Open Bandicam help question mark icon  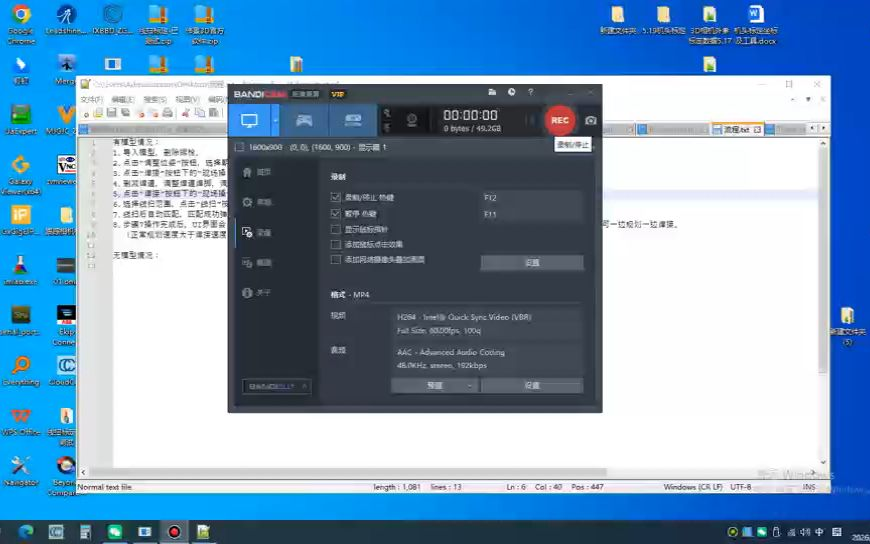click(x=530, y=92)
